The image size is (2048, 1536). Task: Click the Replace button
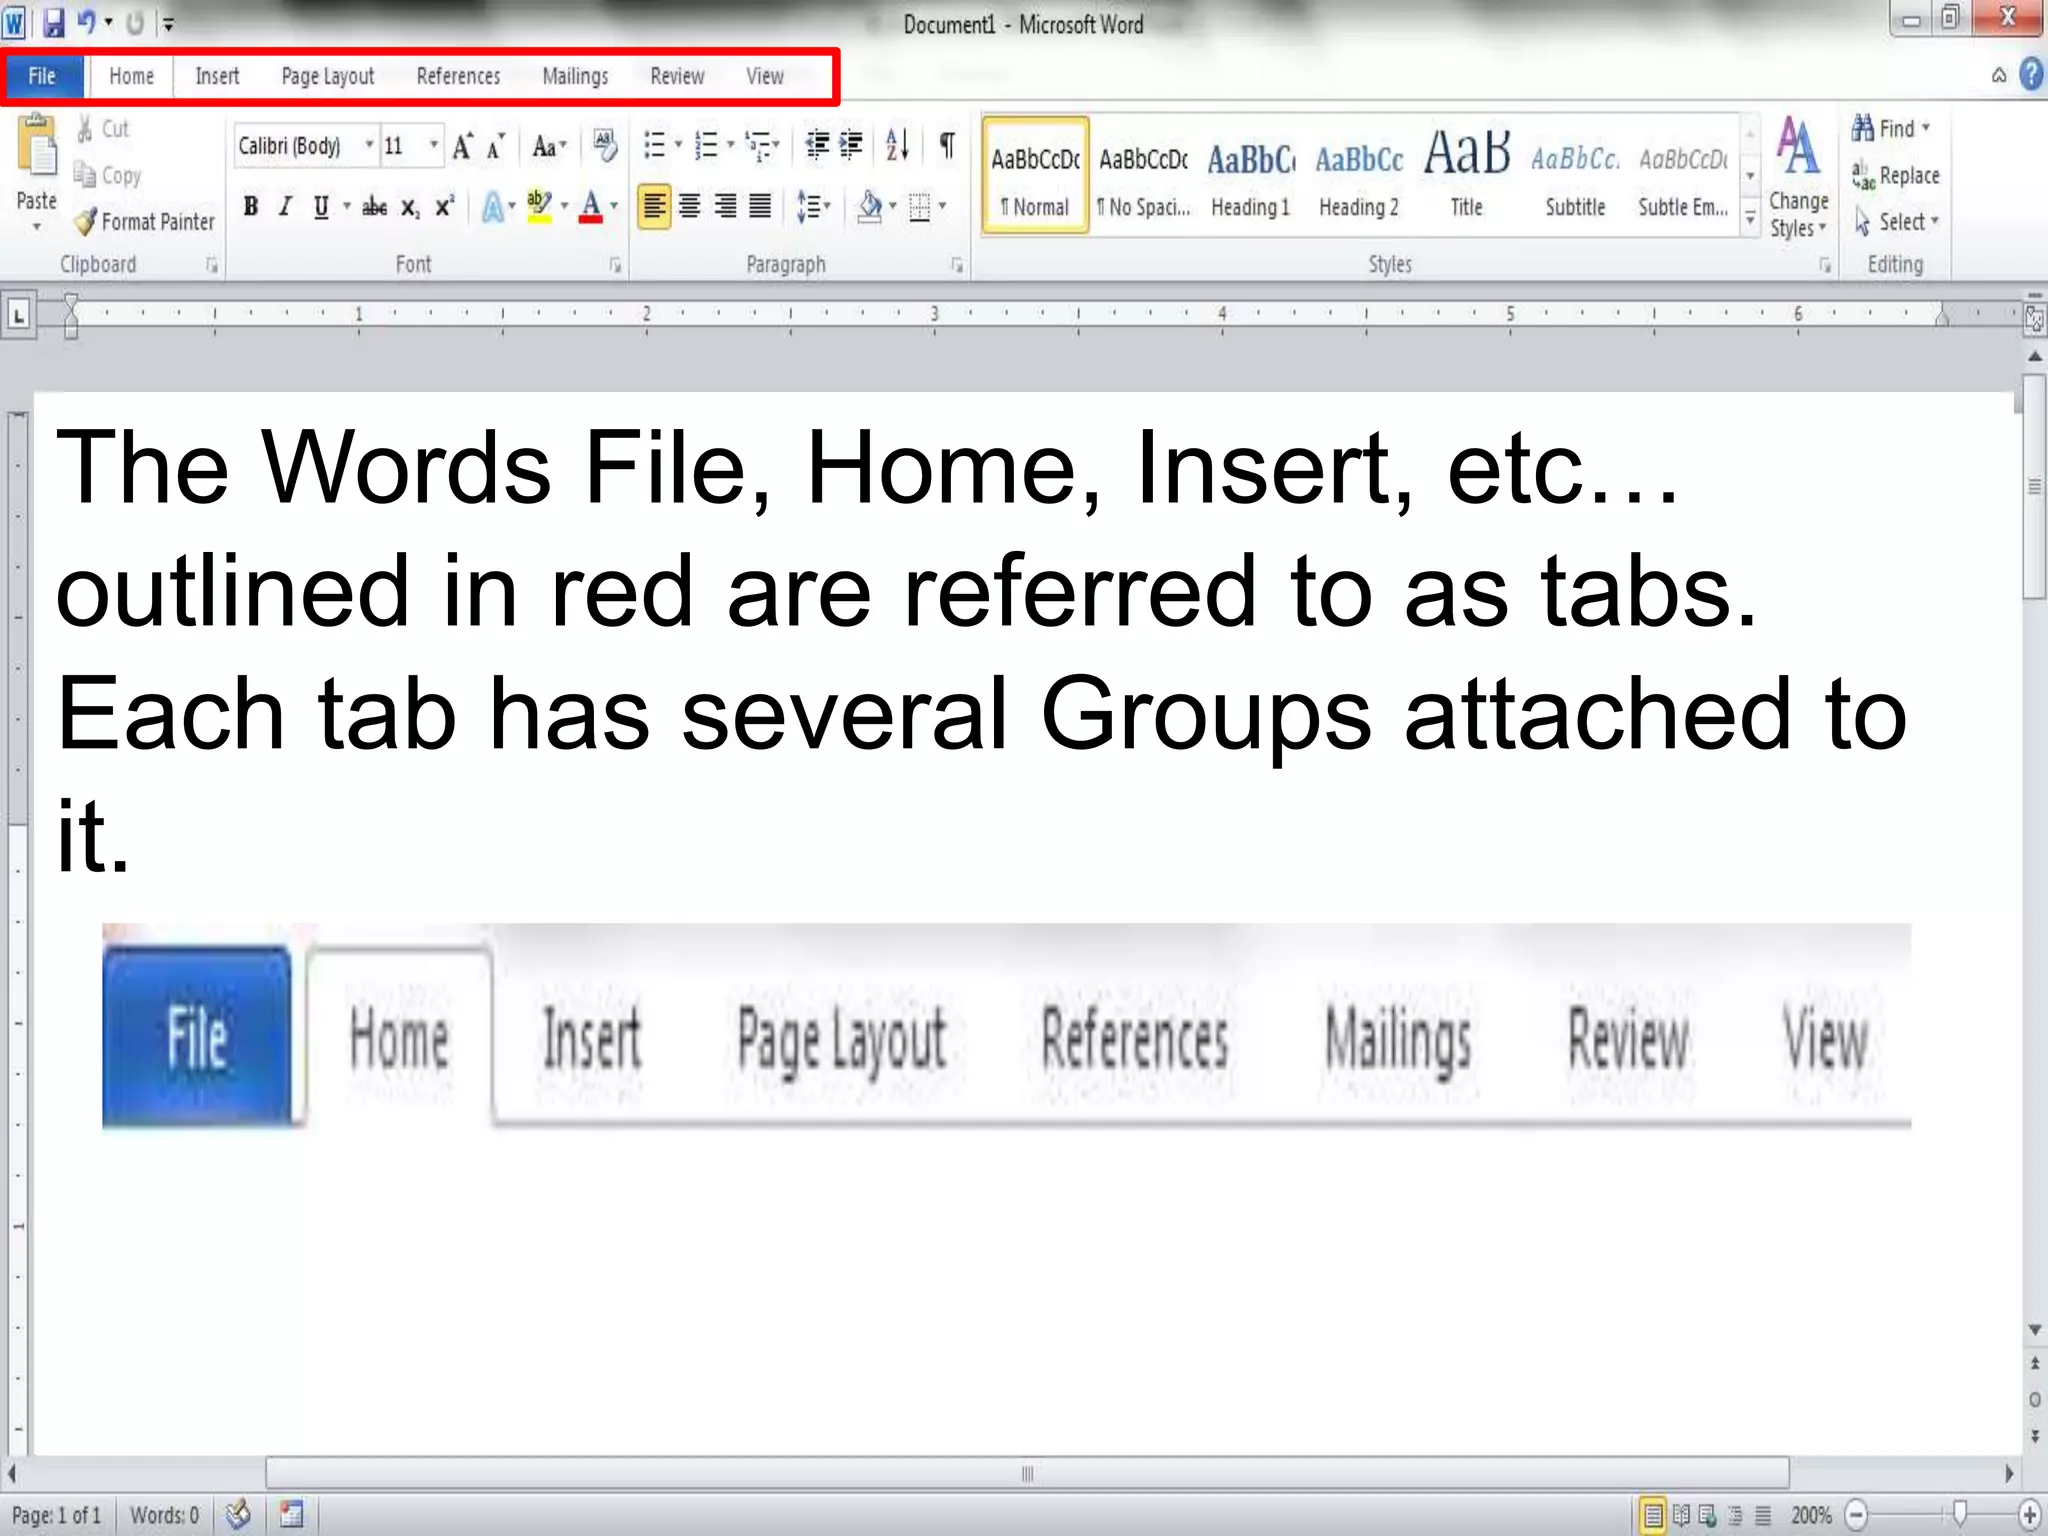[x=1895, y=175]
